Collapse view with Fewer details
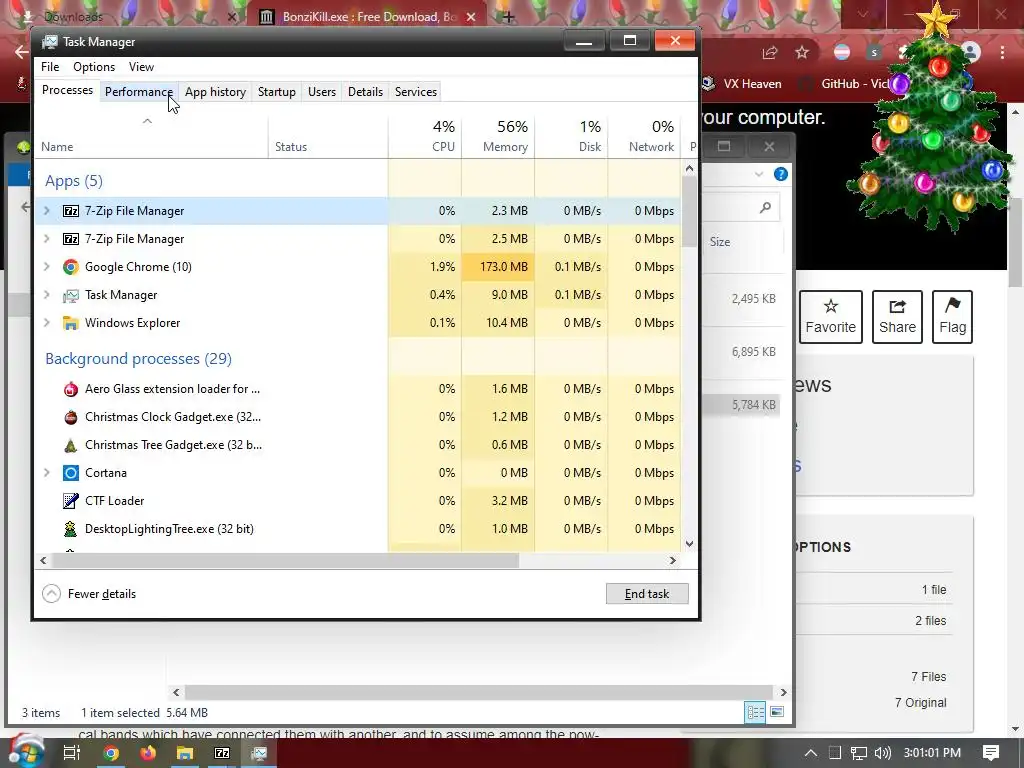 [89, 594]
